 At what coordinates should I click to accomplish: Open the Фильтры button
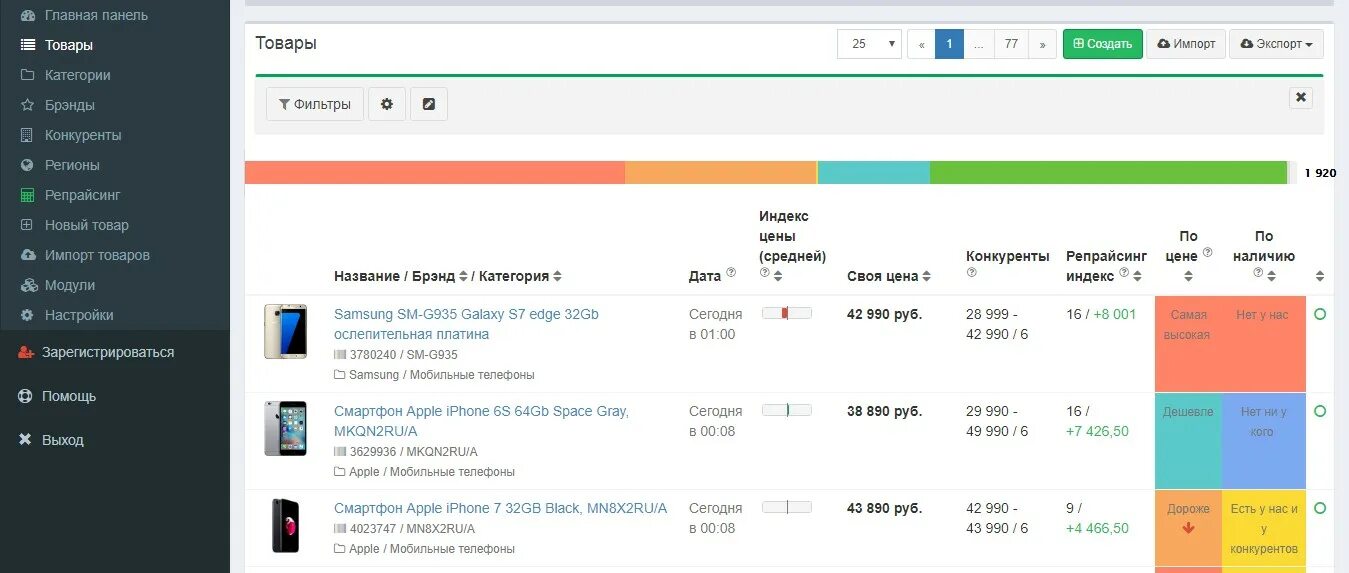click(315, 104)
